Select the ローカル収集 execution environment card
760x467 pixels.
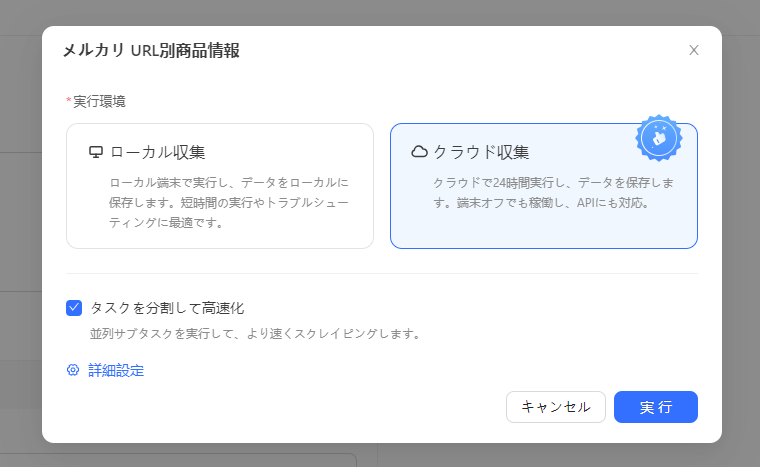pyautogui.click(x=220, y=186)
